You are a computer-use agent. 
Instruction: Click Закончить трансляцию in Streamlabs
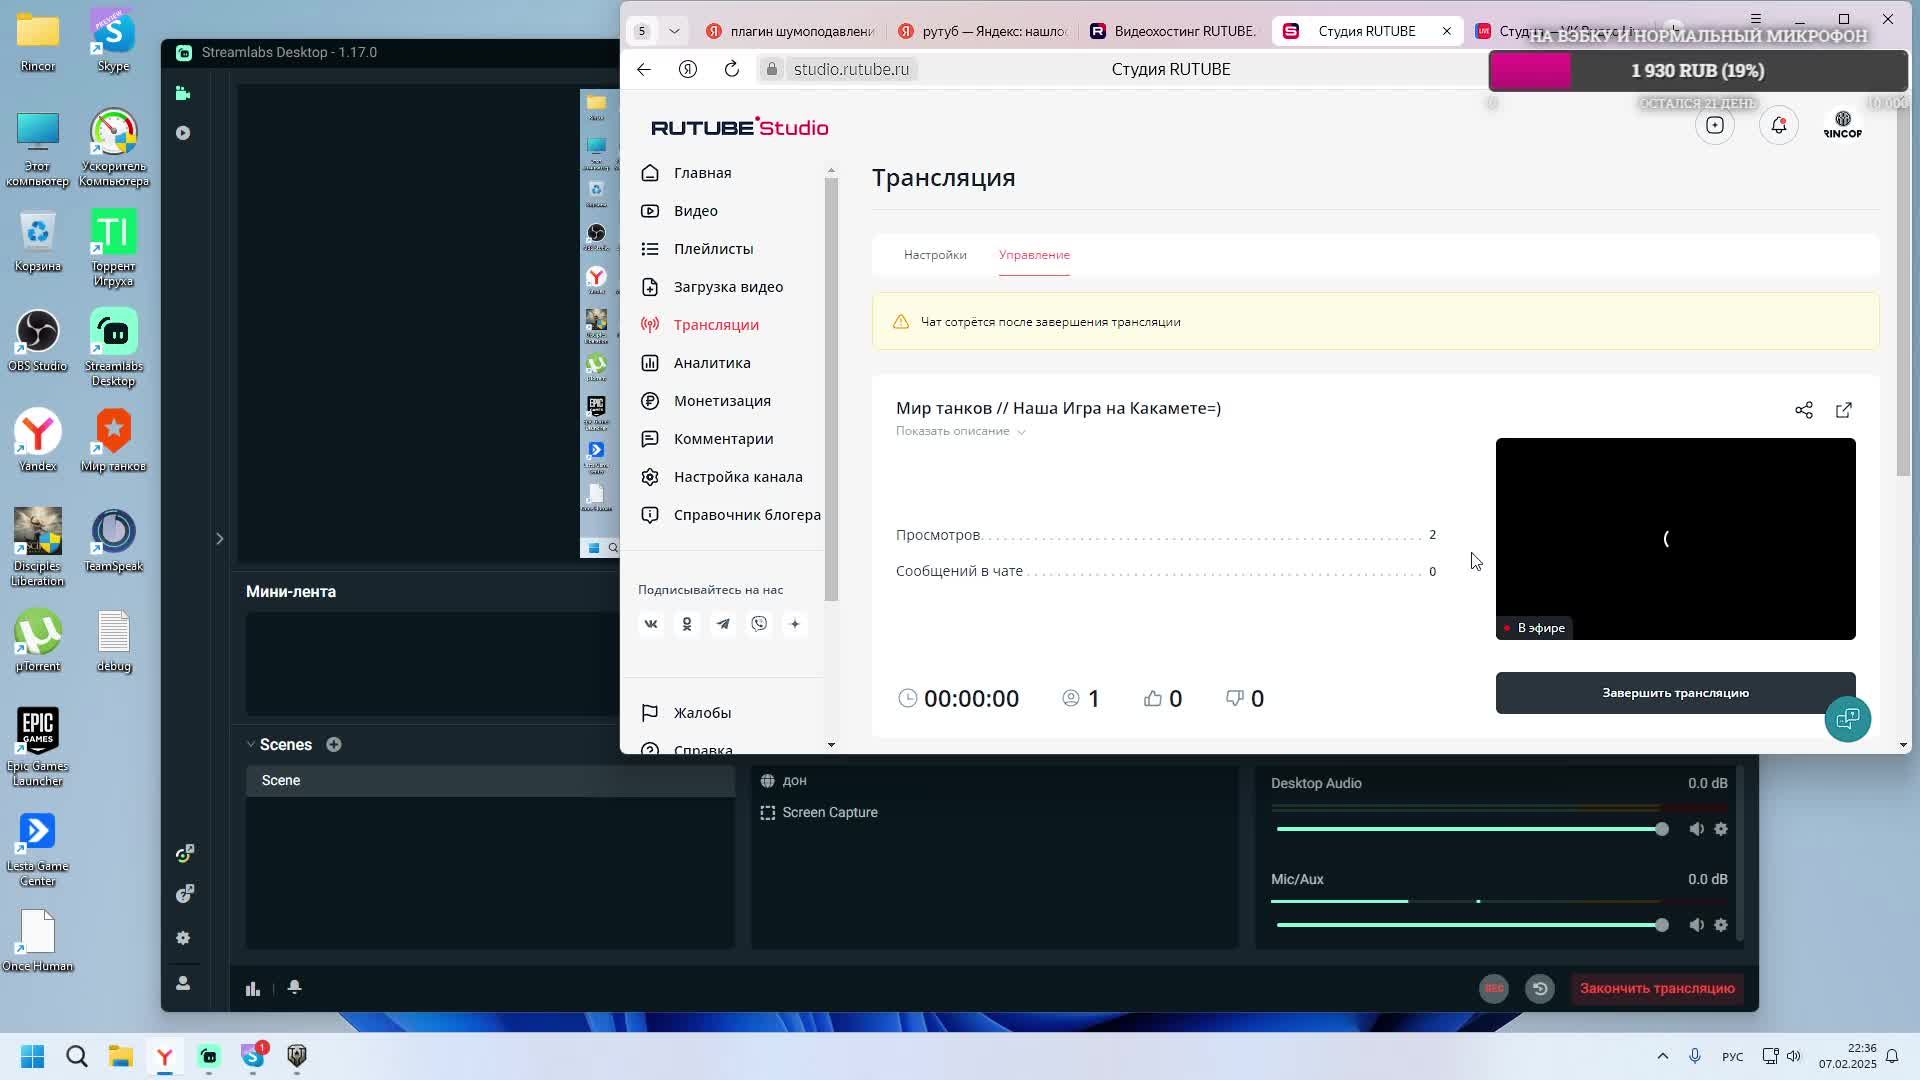[x=1656, y=989]
